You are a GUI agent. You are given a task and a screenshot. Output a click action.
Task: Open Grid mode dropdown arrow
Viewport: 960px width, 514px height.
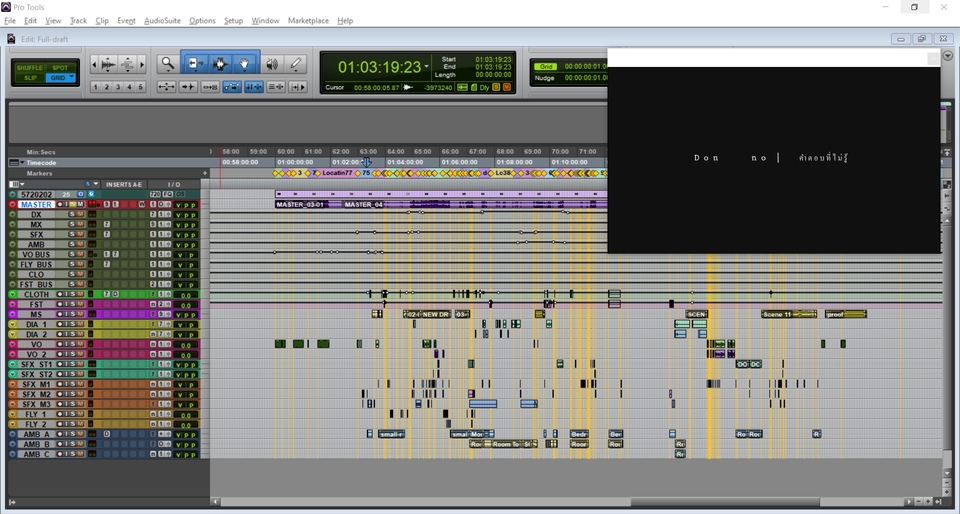tap(72, 78)
